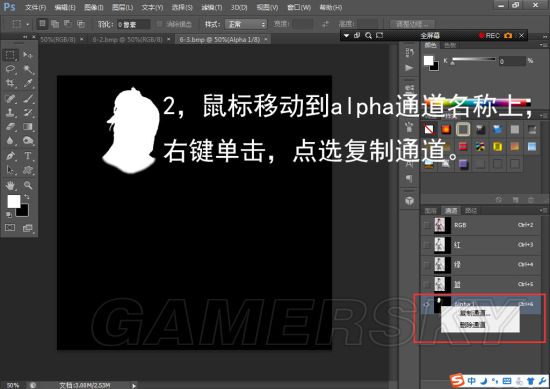Select the Hand tool

[10, 185]
